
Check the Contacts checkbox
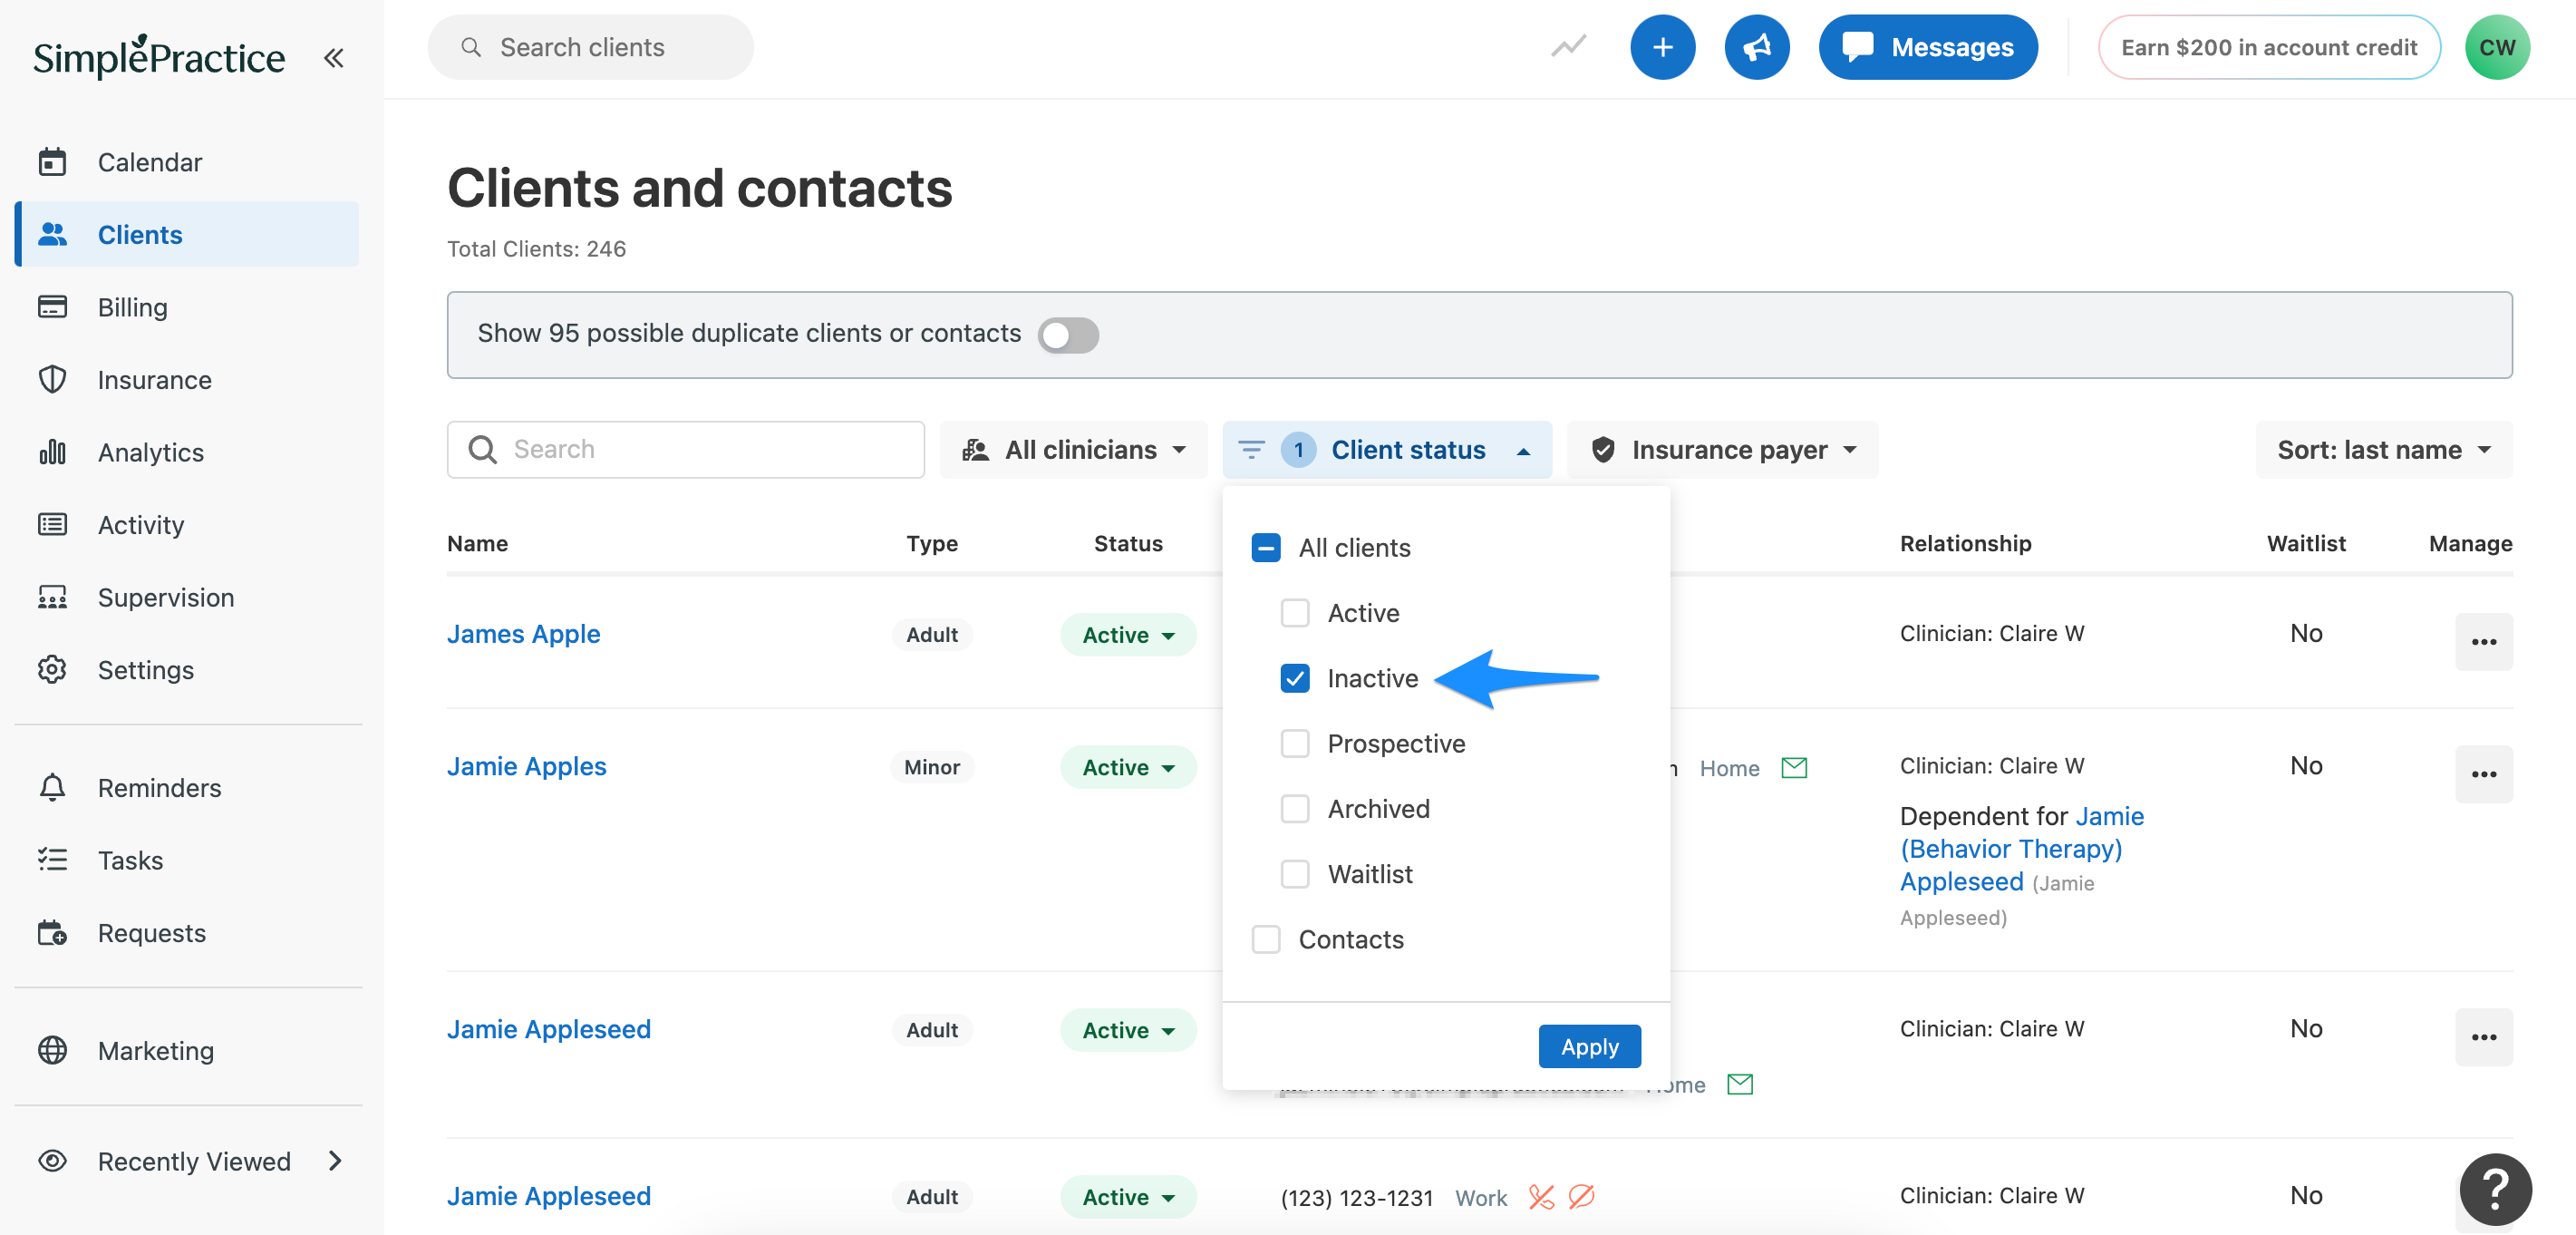pyautogui.click(x=1266, y=939)
